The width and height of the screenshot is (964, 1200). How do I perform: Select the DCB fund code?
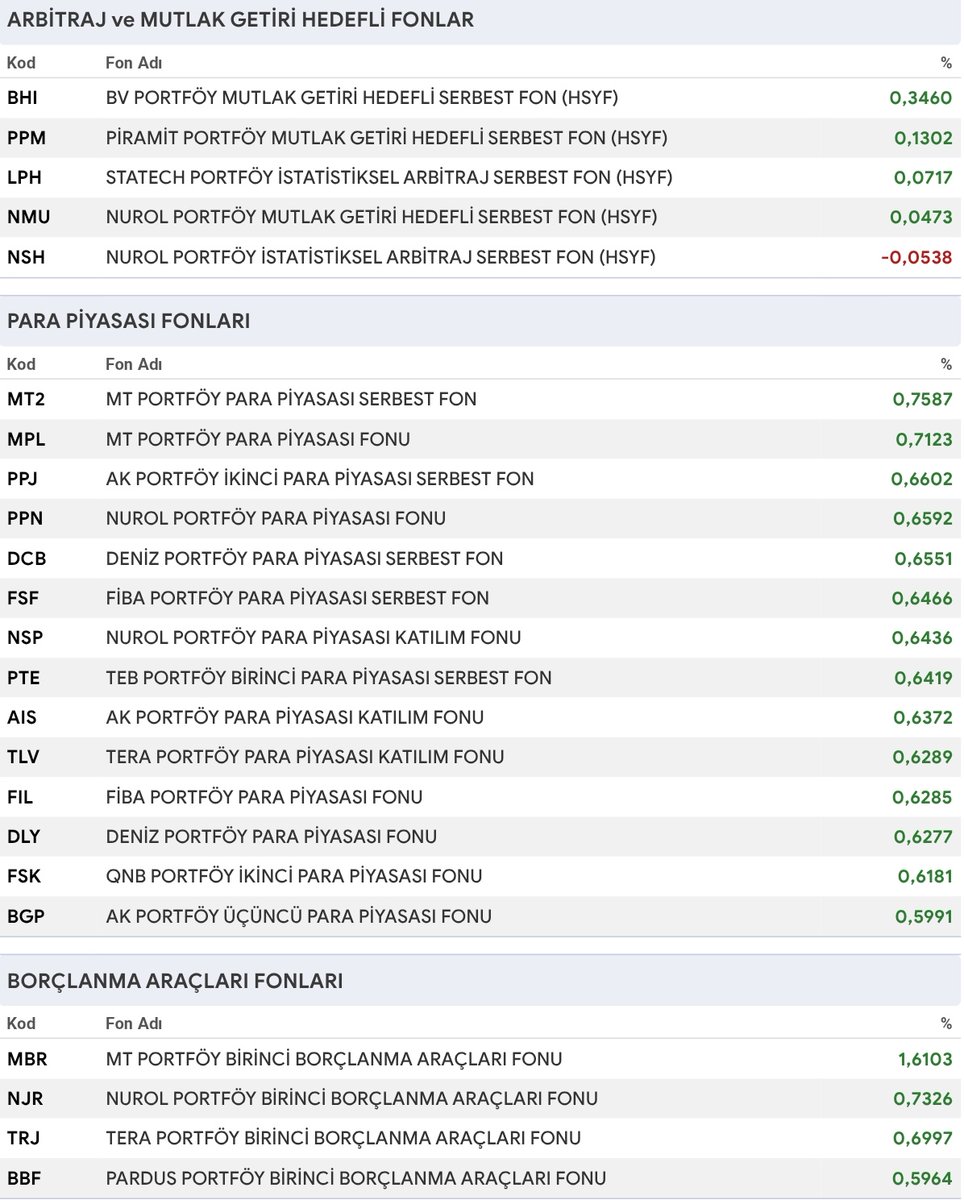click(26, 558)
